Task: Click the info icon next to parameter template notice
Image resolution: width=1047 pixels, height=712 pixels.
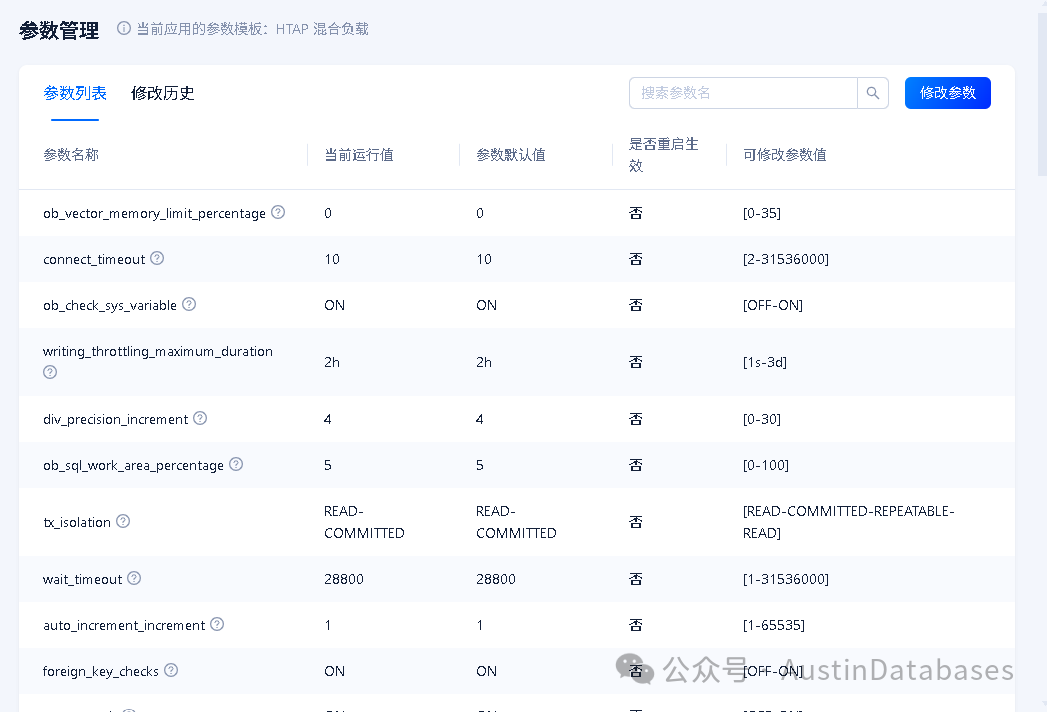Action: [x=122, y=28]
